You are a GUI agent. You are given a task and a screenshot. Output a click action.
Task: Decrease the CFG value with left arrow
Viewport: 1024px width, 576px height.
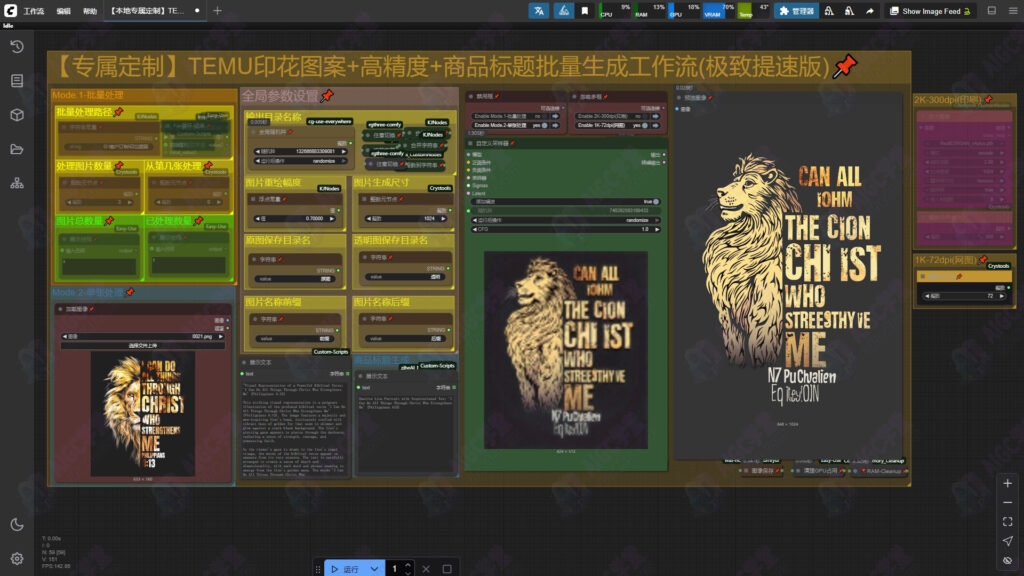pos(474,229)
